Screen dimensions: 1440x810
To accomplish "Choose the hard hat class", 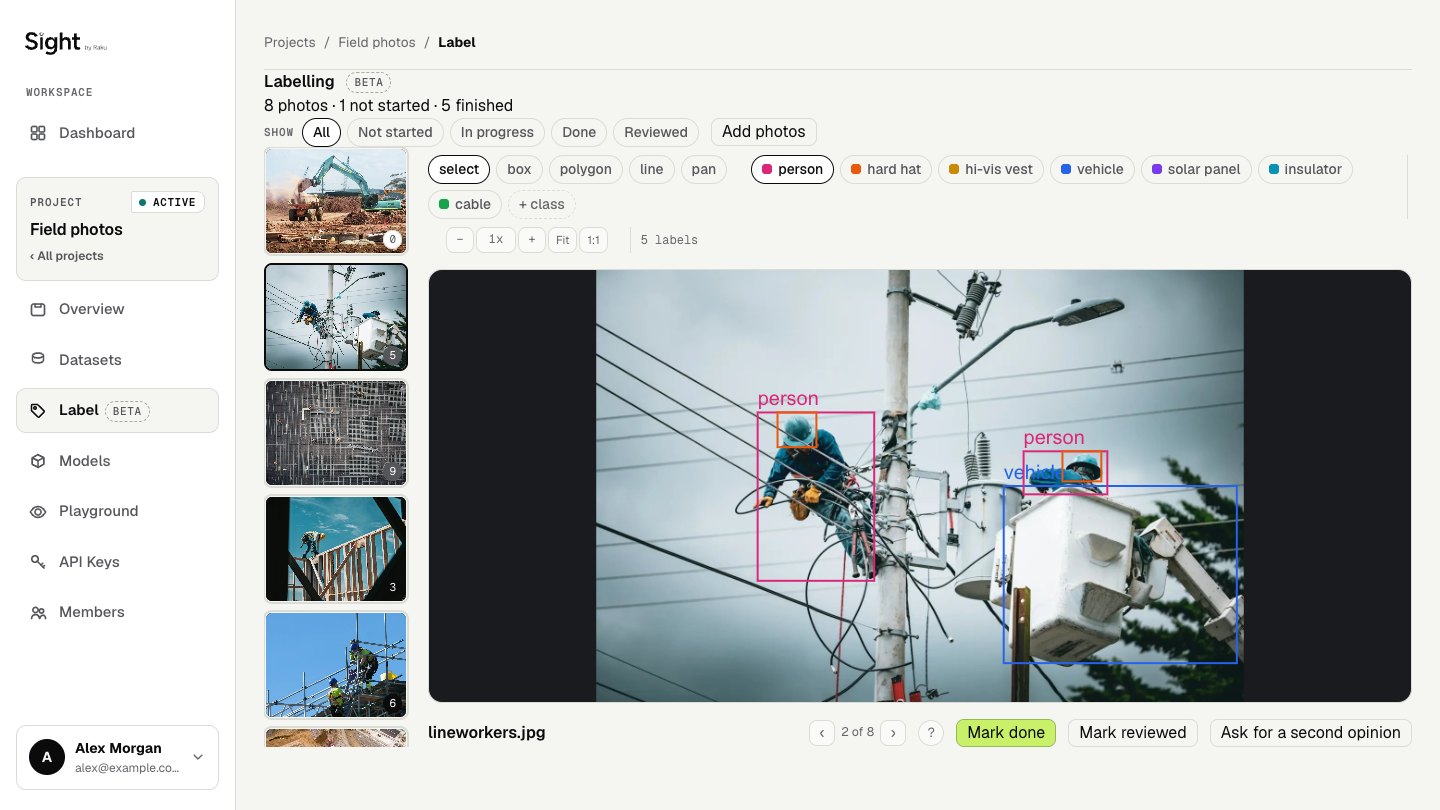I will point(886,169).
